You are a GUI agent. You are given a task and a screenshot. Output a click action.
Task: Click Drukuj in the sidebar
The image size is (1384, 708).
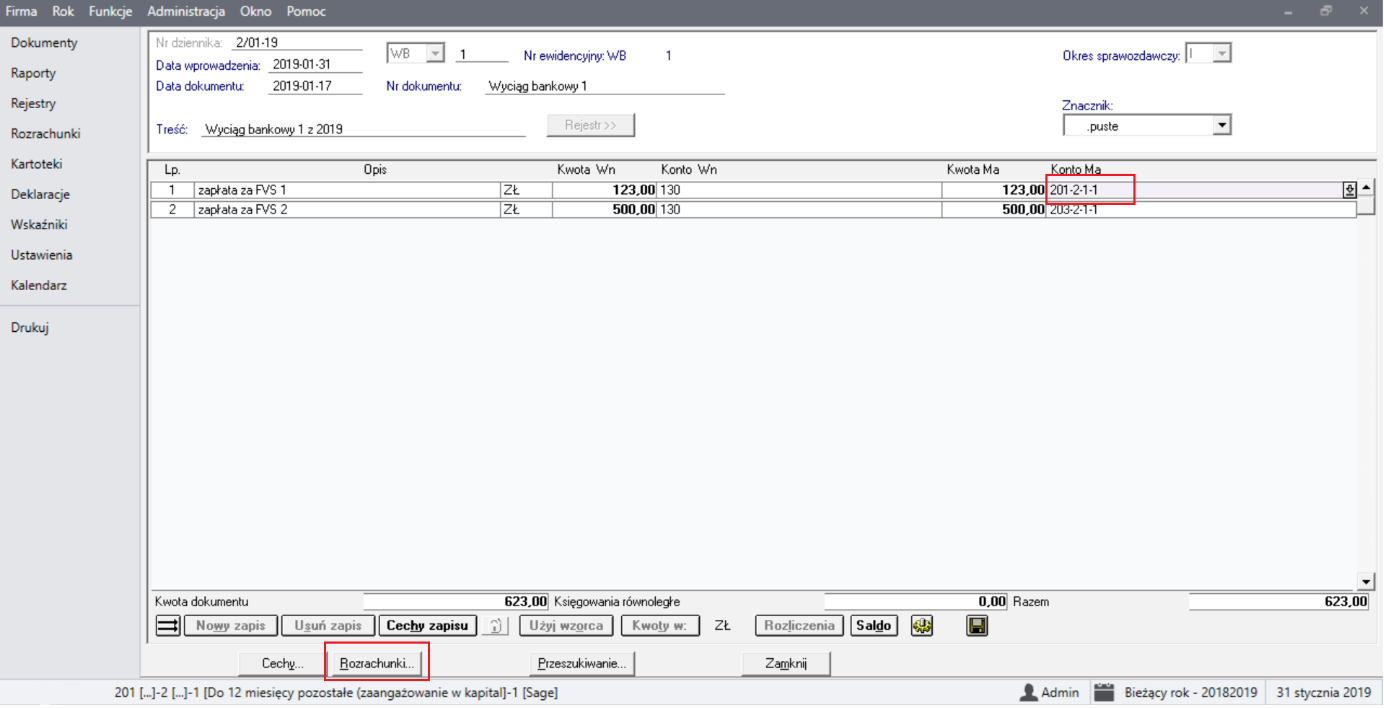[x=30, y=327]
